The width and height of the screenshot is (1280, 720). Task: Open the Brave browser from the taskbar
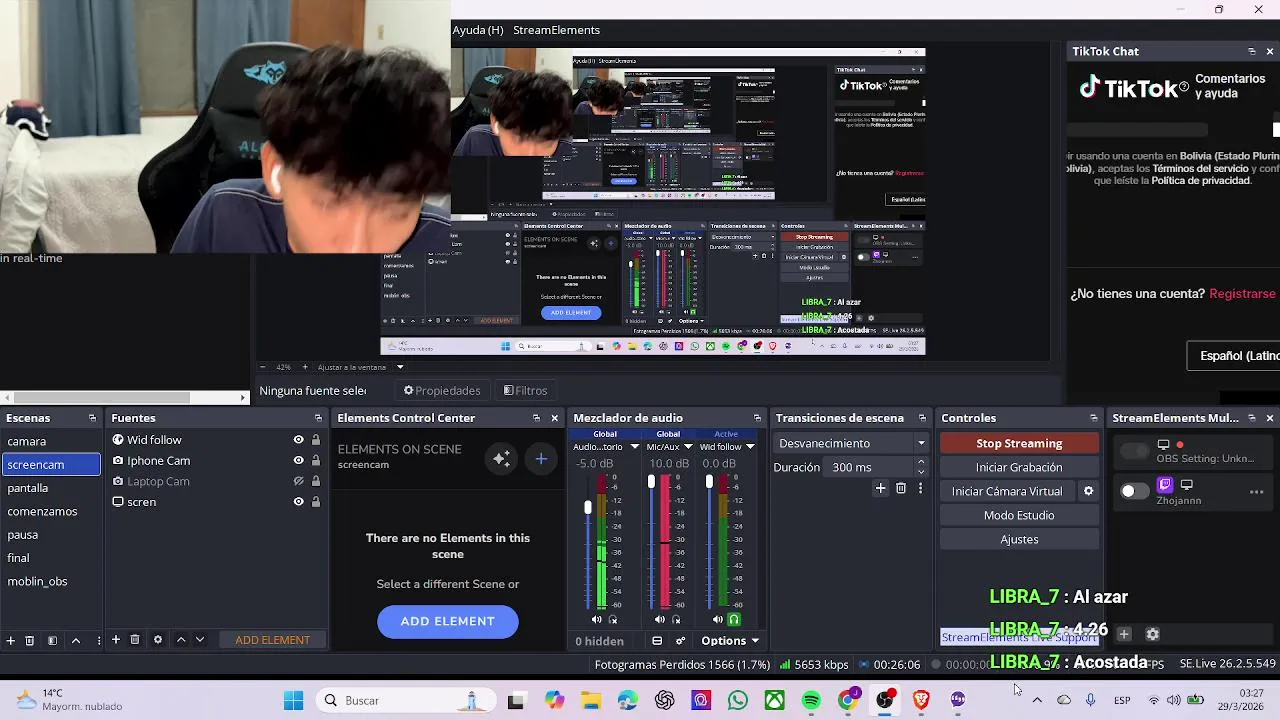921,701
